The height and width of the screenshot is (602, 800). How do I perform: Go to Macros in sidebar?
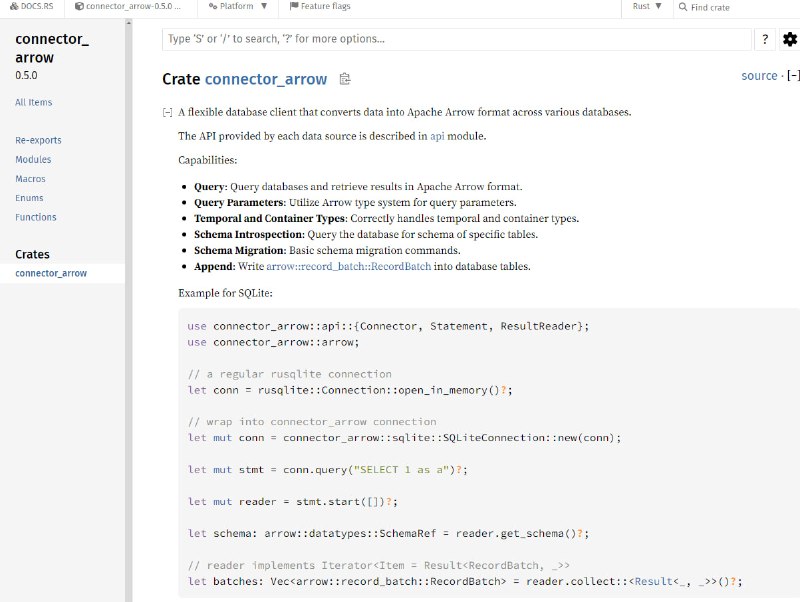point(30,179)
